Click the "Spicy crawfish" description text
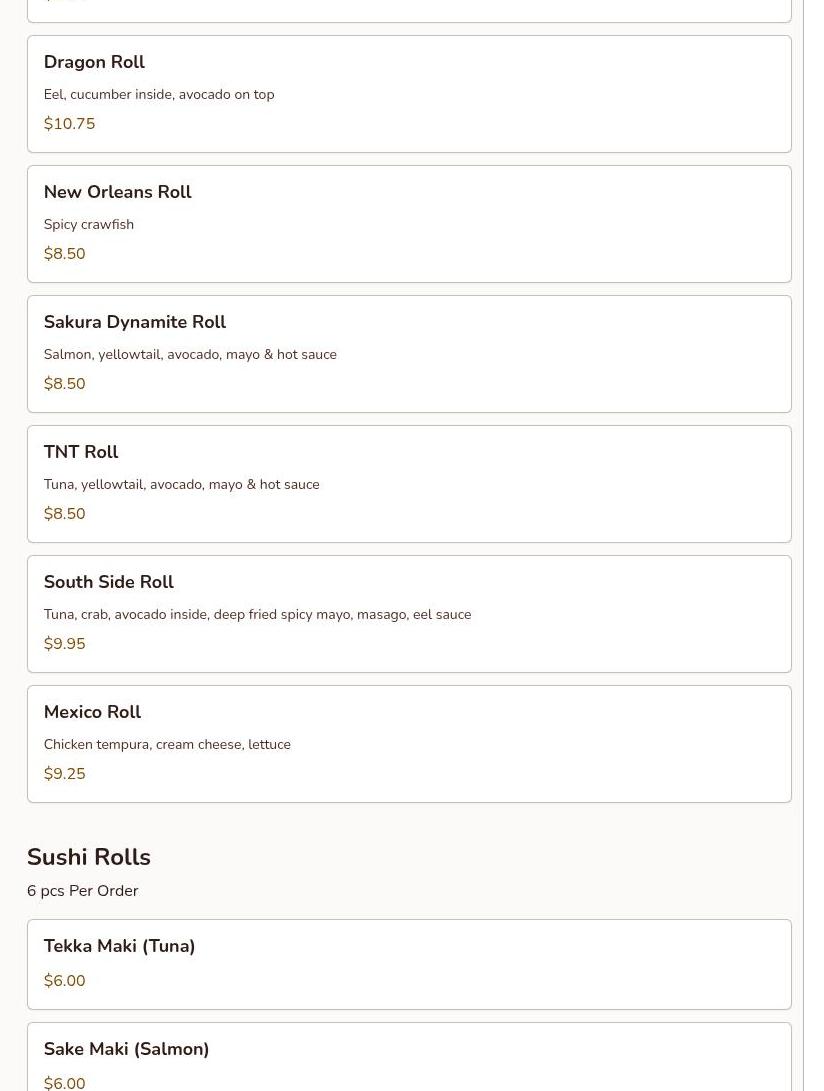824x1091 pixels. point(88,225)
